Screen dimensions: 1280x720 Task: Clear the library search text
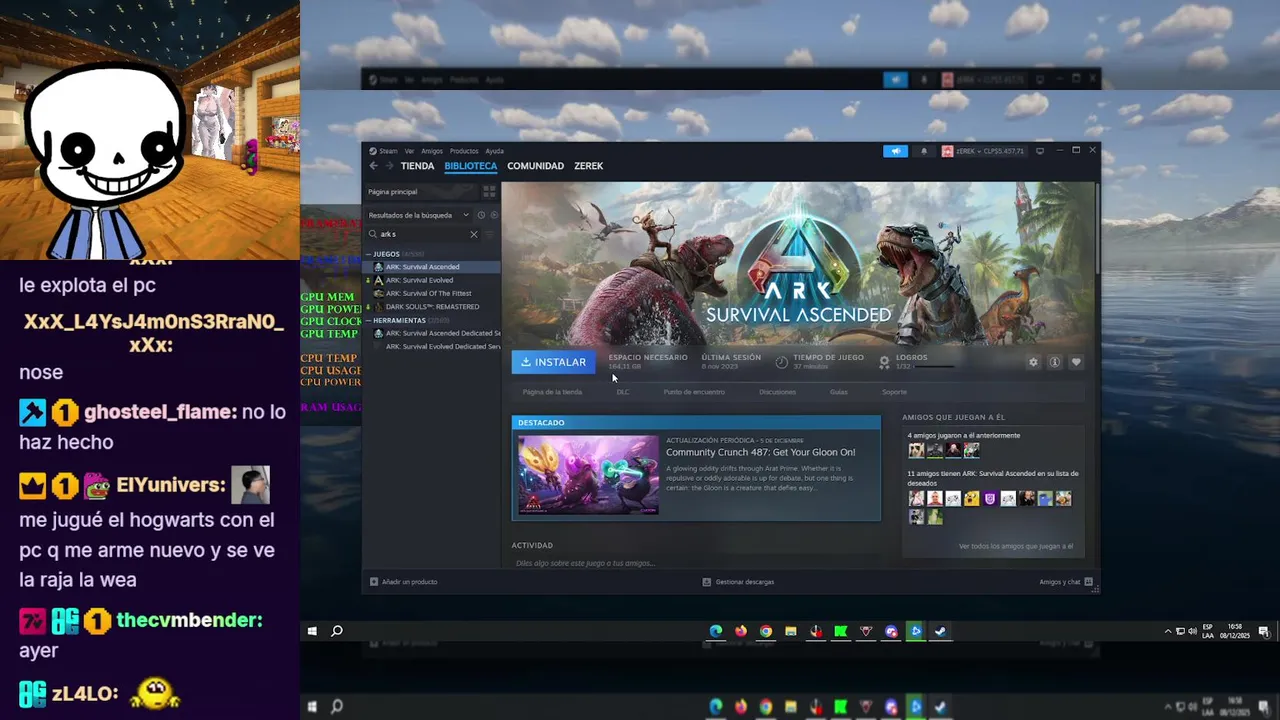(x=474, y=234)
